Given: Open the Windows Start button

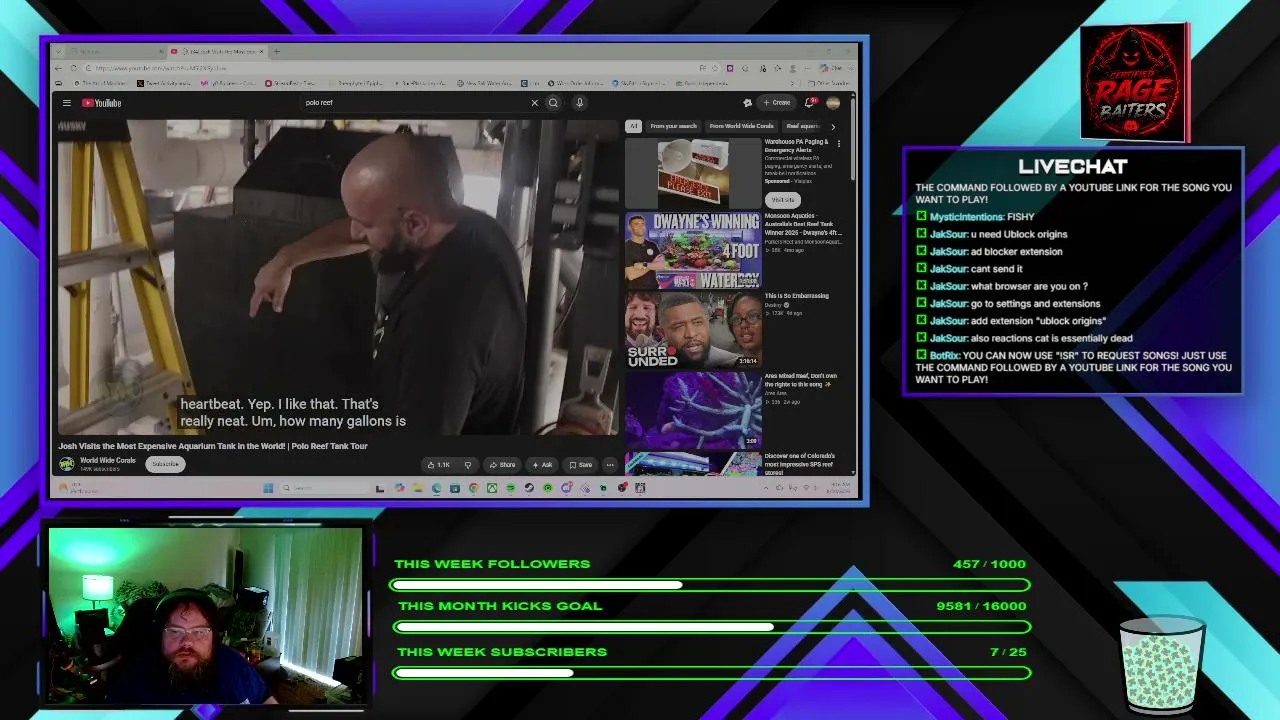Looking at the screenshot, I should click(268, 488).
